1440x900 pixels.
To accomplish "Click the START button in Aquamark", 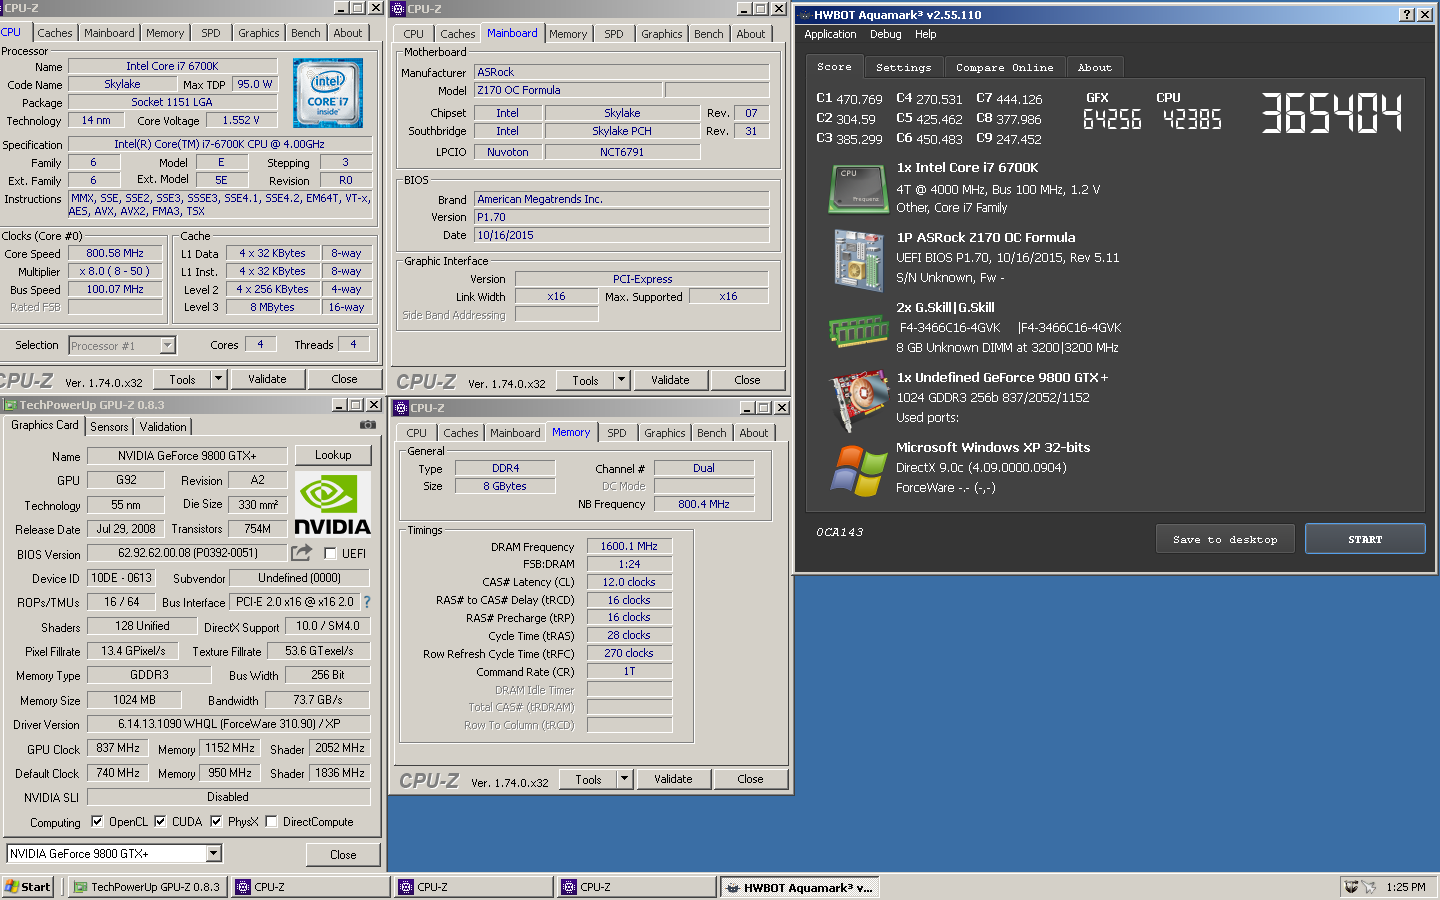I will point(1365,539).
